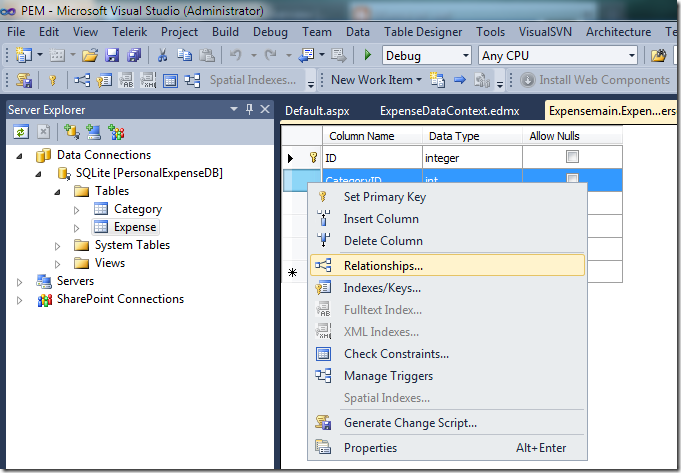Open the Debug configuration dropdown

click(466, 56)
